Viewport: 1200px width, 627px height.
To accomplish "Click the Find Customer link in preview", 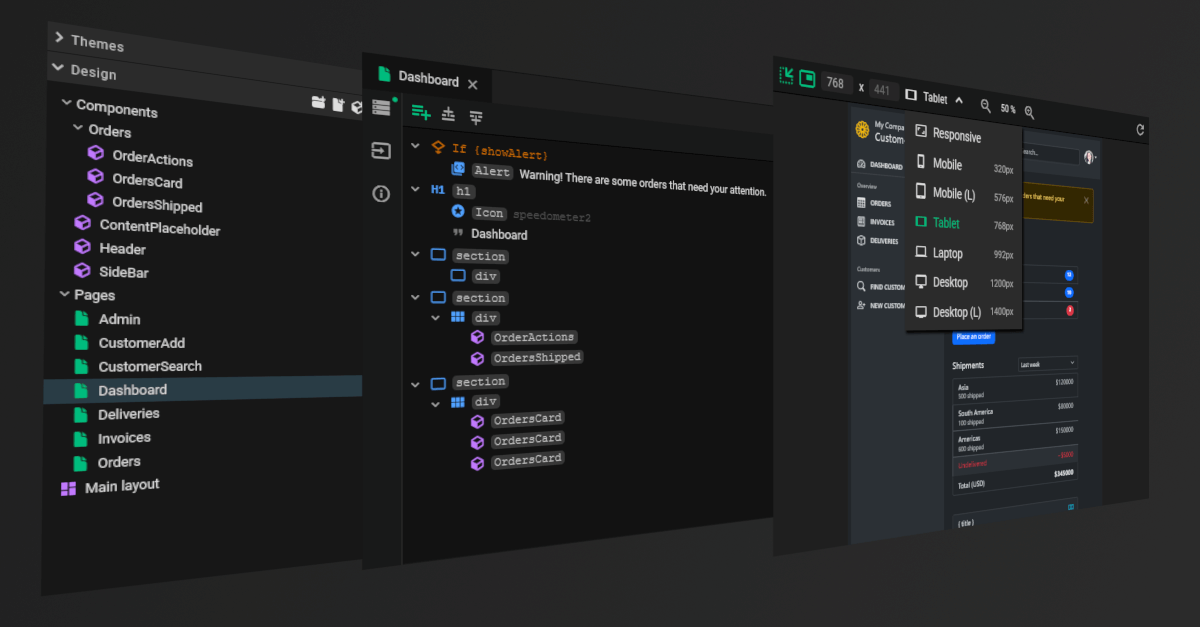I will 887,287.
